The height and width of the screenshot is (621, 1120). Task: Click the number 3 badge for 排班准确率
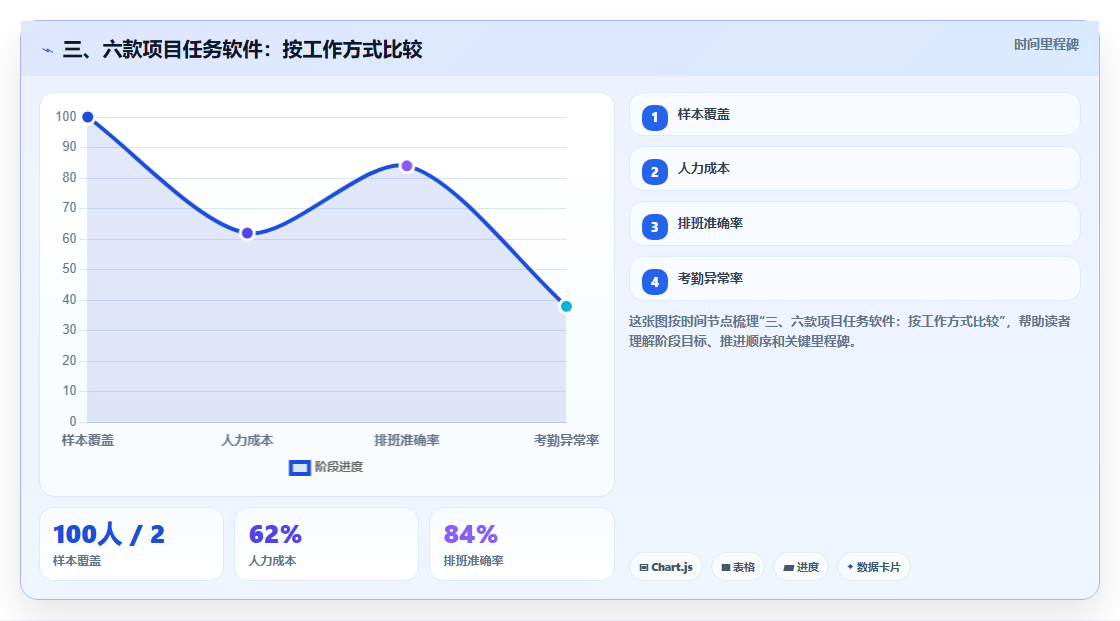(x=654, y=227)
